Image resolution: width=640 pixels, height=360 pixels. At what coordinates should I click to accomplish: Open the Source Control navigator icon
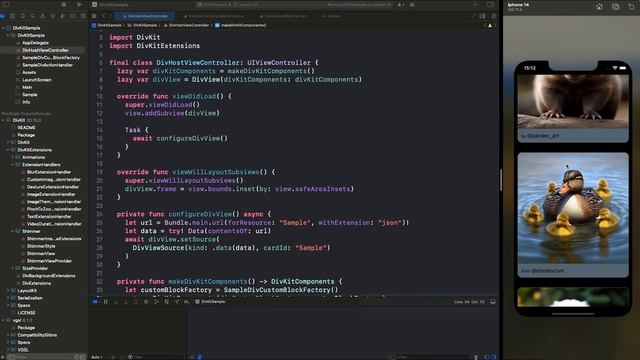pyautogui.click(x=12, y=16)
